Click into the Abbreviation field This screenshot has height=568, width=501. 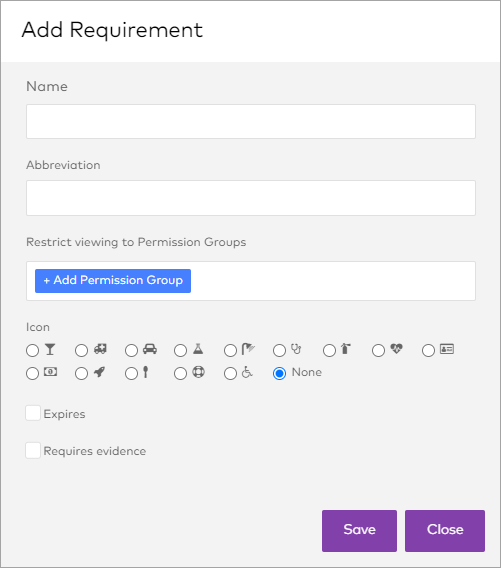tap(251, 198)
